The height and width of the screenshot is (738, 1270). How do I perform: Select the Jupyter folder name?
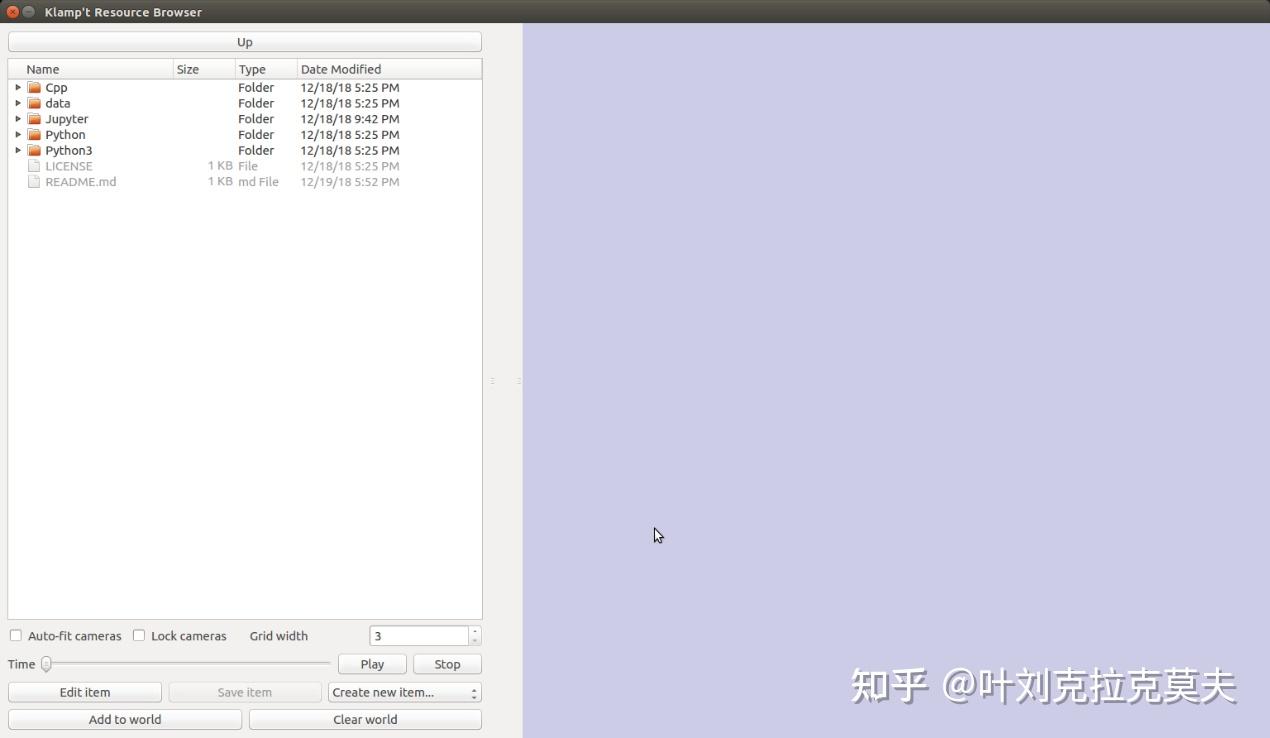[67, 119]
